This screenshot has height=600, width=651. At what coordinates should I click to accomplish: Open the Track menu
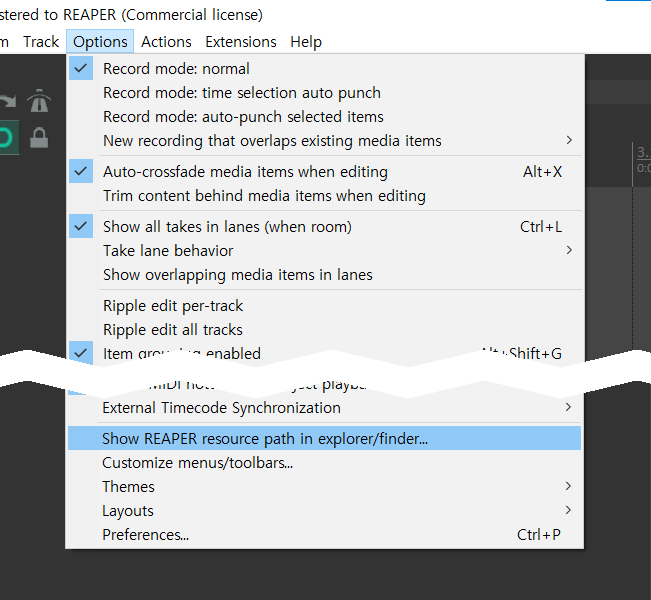(41, 42)
